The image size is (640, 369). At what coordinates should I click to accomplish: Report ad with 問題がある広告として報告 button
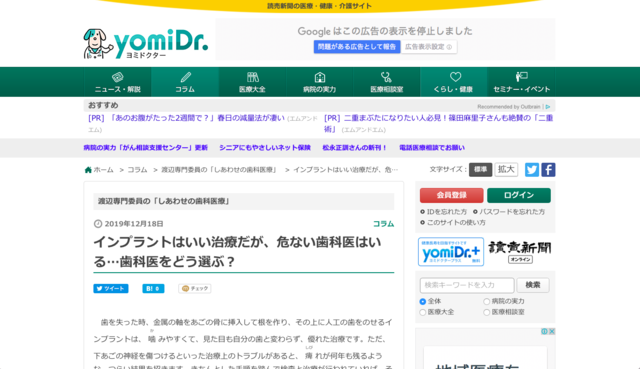coord(357,47)
